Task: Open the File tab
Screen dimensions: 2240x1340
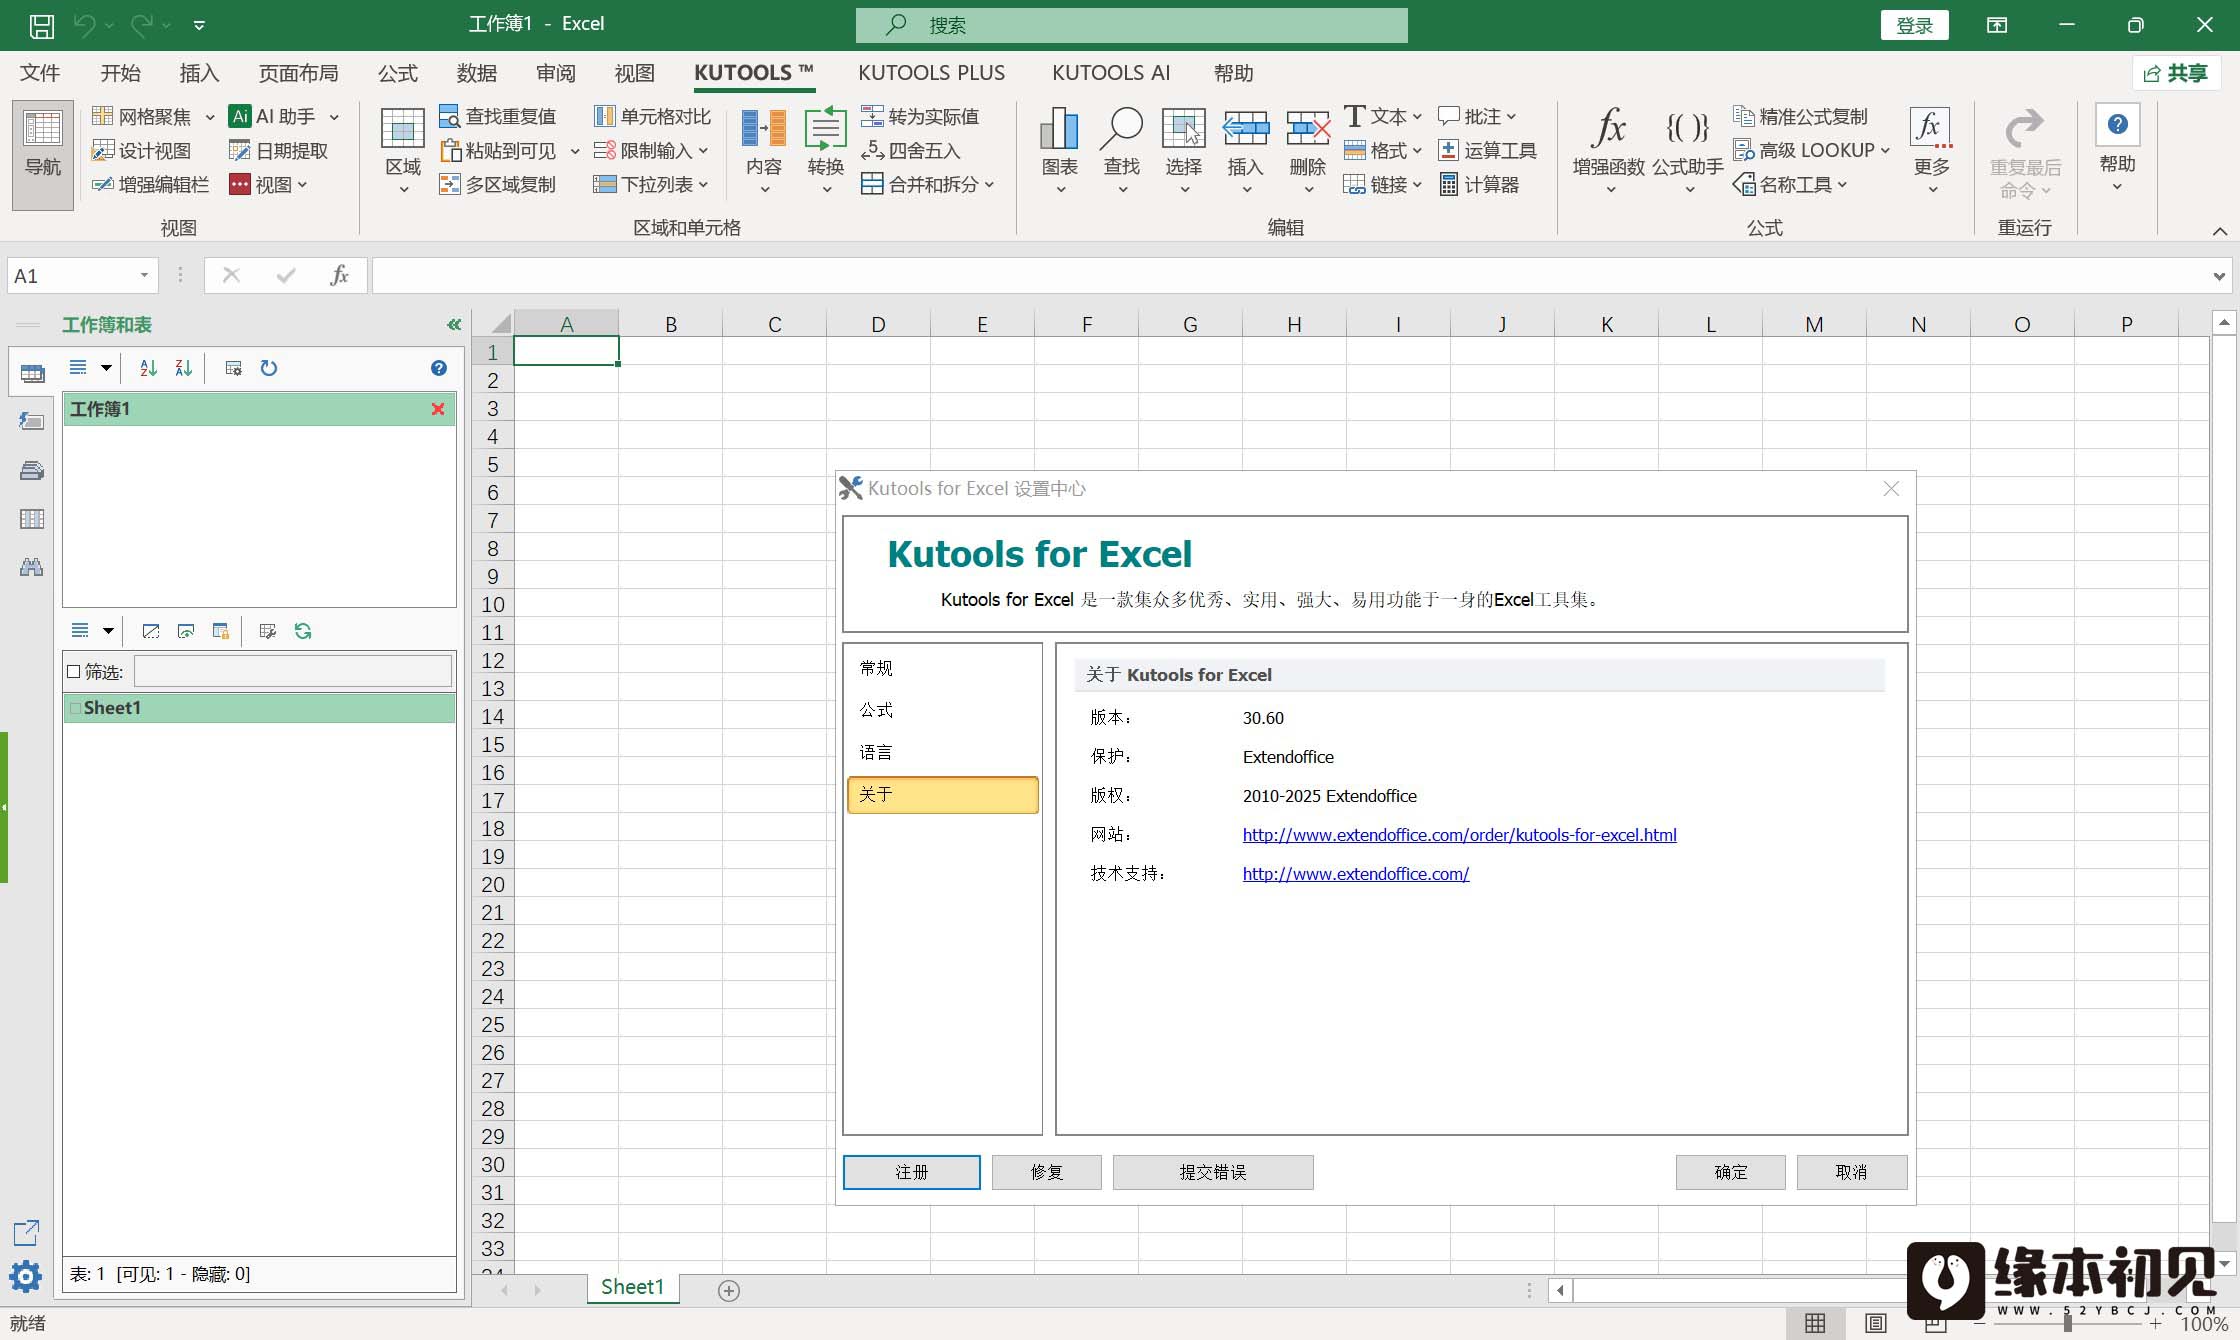Action: (40, 73)
